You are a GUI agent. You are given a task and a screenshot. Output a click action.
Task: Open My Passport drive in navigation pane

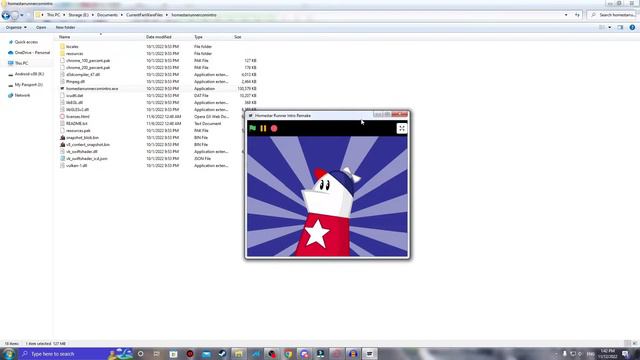pyautogui.click(x=28, y=84)
